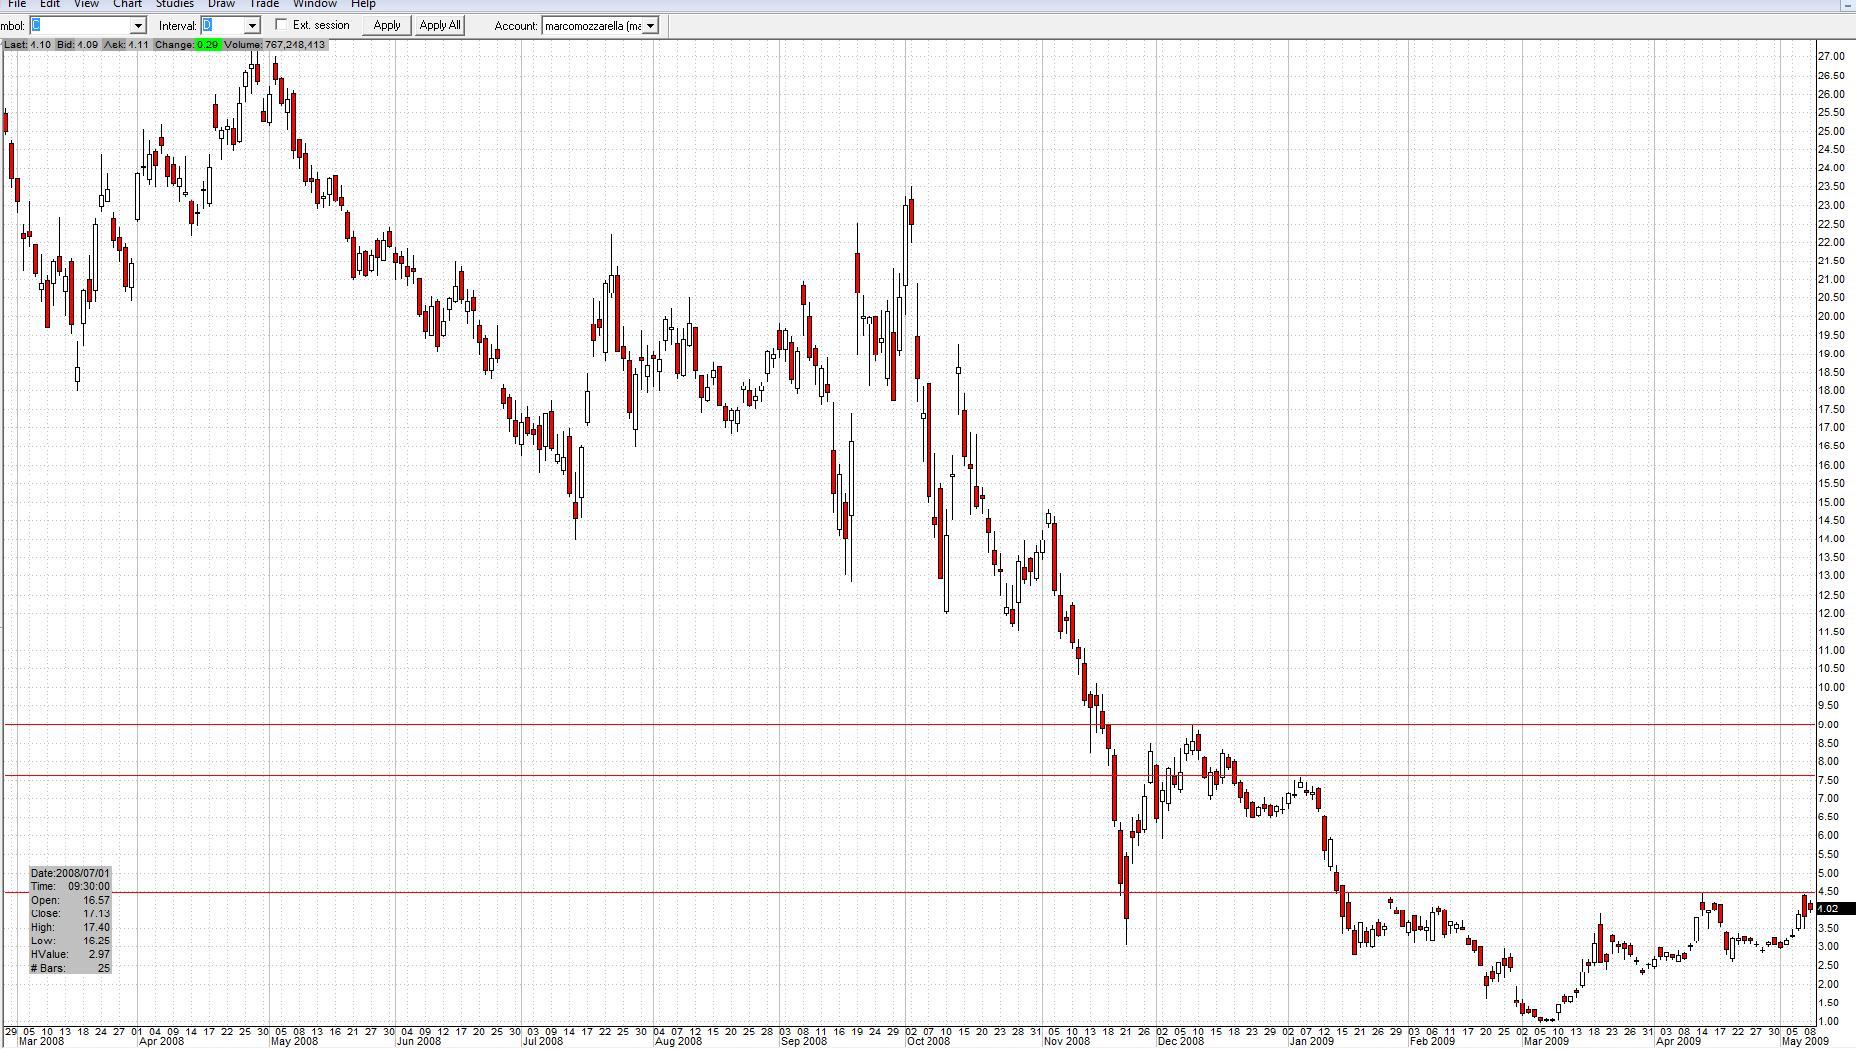The width and height of the screenshot is (1856, 1049).
Task: Open the File menu
Action: [16, 5]
